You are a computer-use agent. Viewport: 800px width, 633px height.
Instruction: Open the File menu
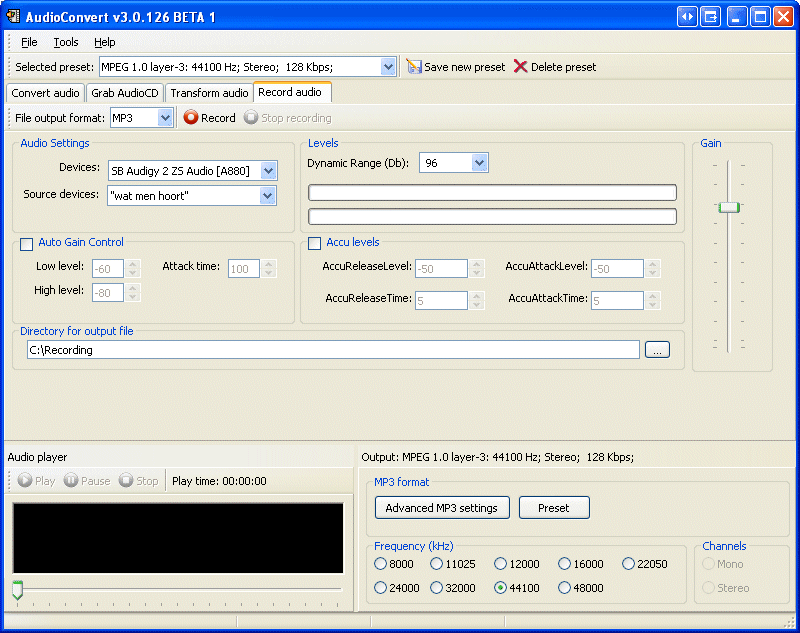coord(29,42)
